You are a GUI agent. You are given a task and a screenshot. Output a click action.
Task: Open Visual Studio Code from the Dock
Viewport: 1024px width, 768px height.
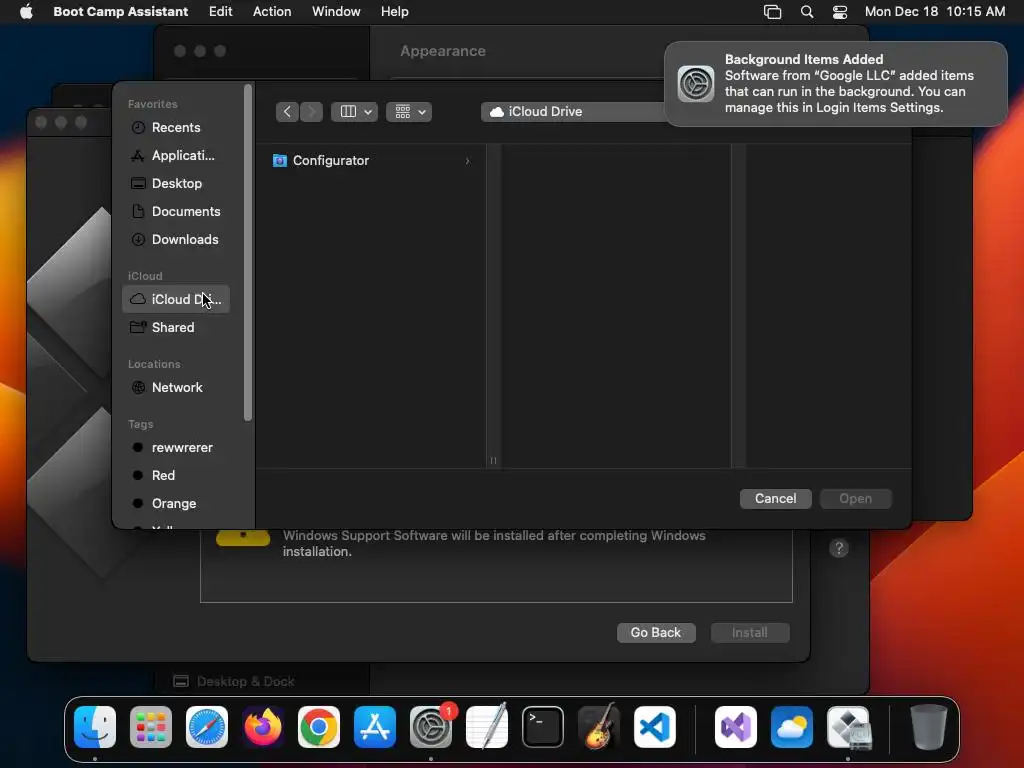(x=655, y=727)
